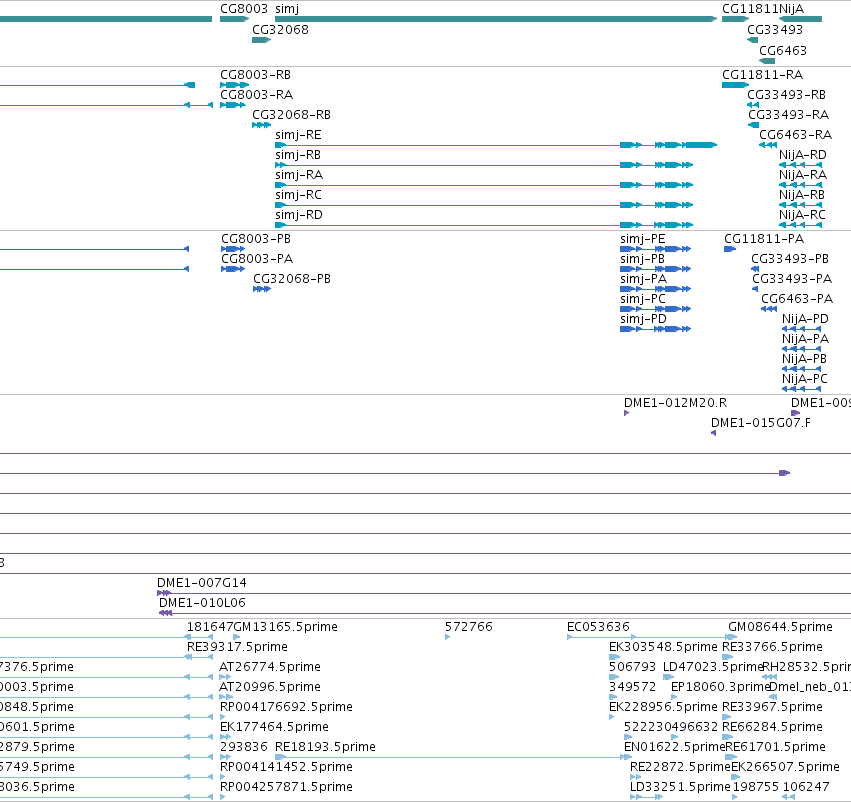This screenshot has width=851, height=802.
Task: Click EST RE39317.5prime
Action: click(237, 647)
